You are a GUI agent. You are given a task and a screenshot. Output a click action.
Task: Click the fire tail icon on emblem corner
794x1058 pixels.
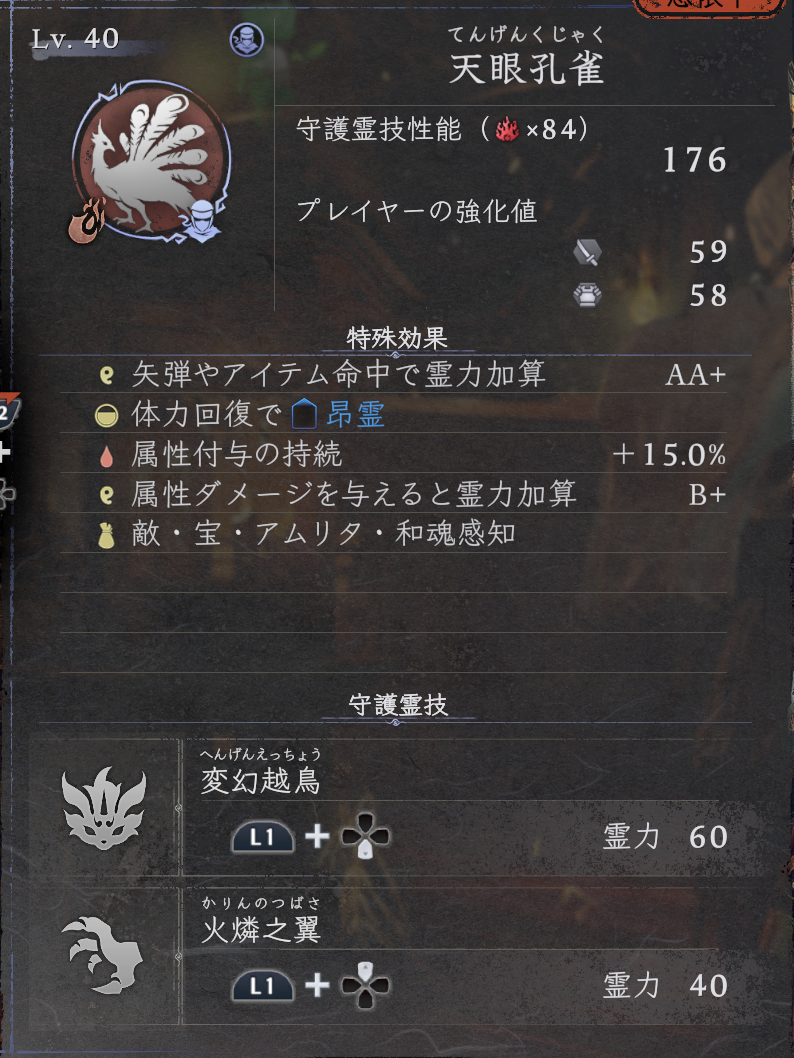coord(86,219)
